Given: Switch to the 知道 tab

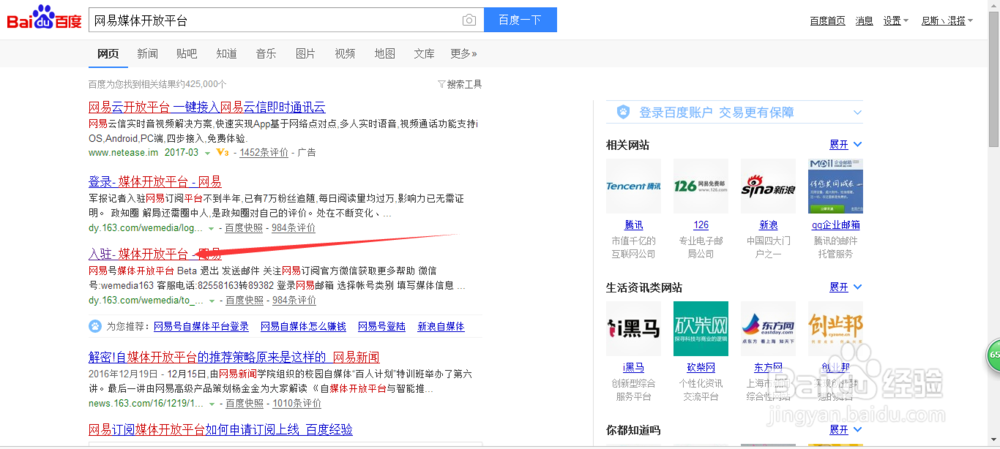Looking at the screenshot, I should click(226, 54).
